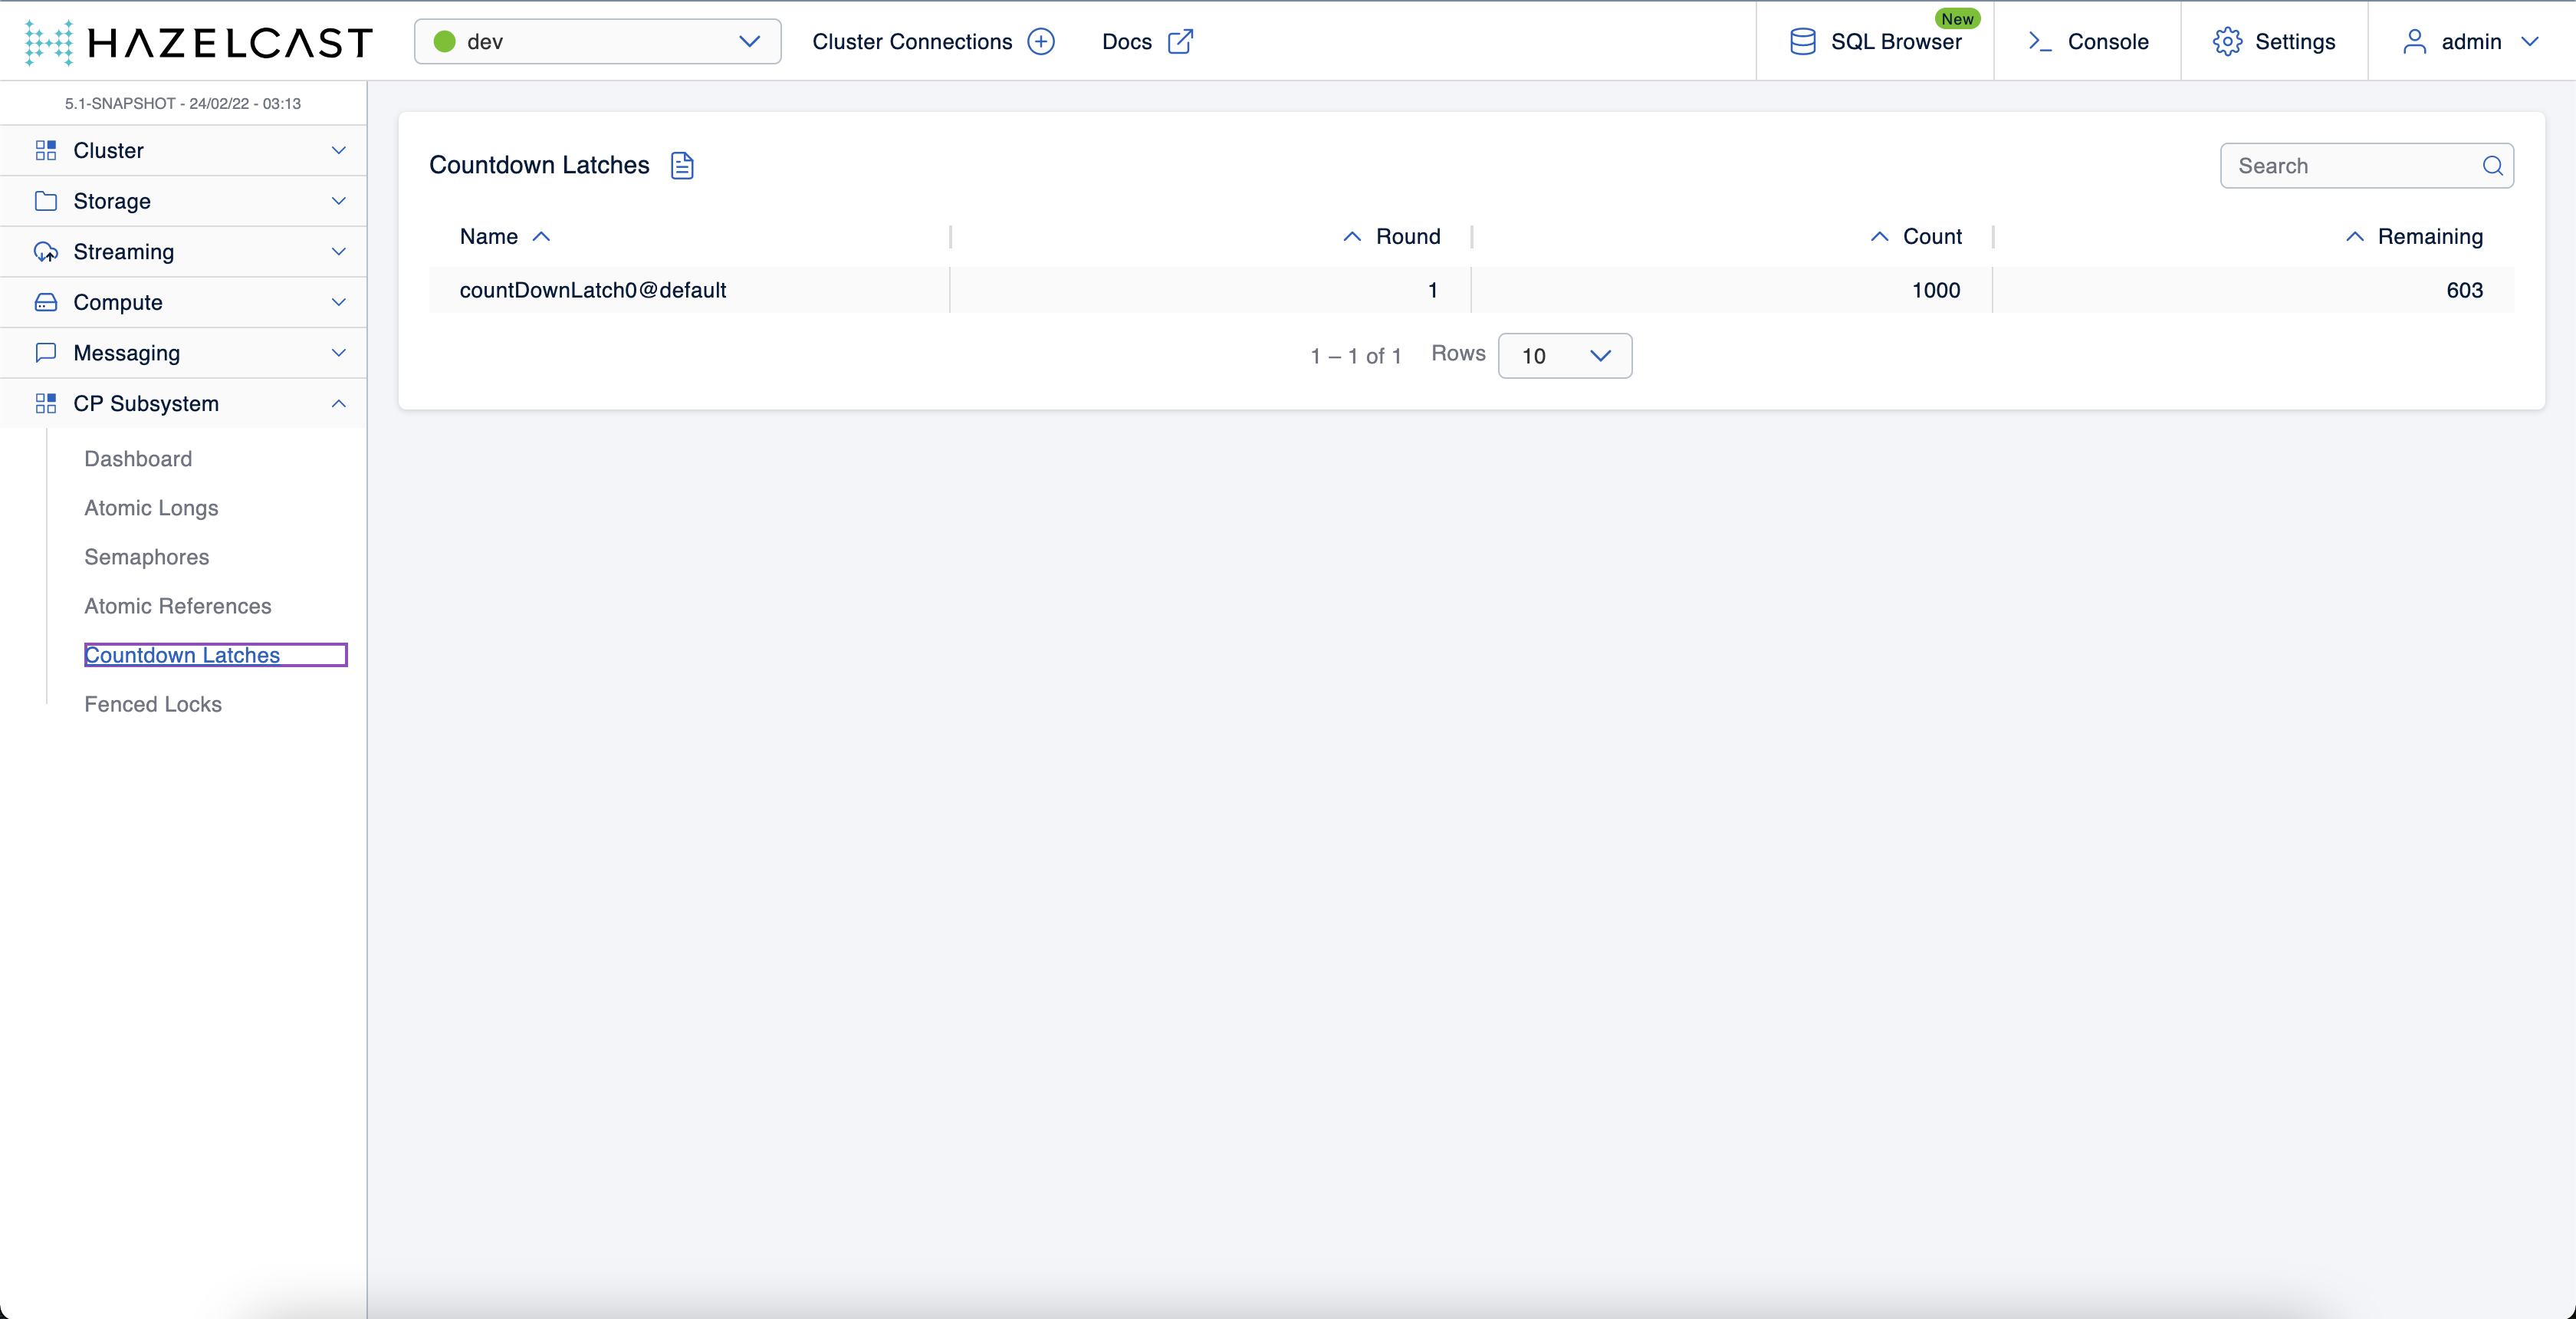Open Docs external link icon
The height and width of the screenshot is (1319, 2576).
click(1180, 42)
